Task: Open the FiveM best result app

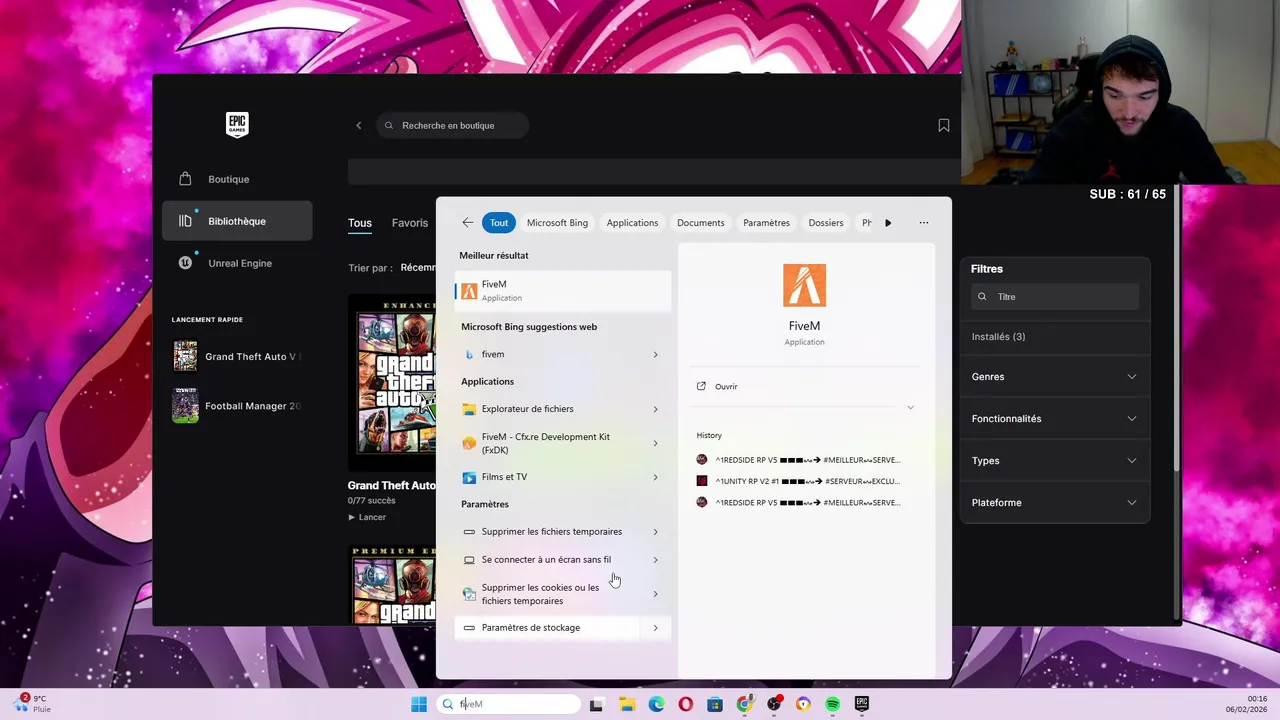Action: (x=564, y=290)
